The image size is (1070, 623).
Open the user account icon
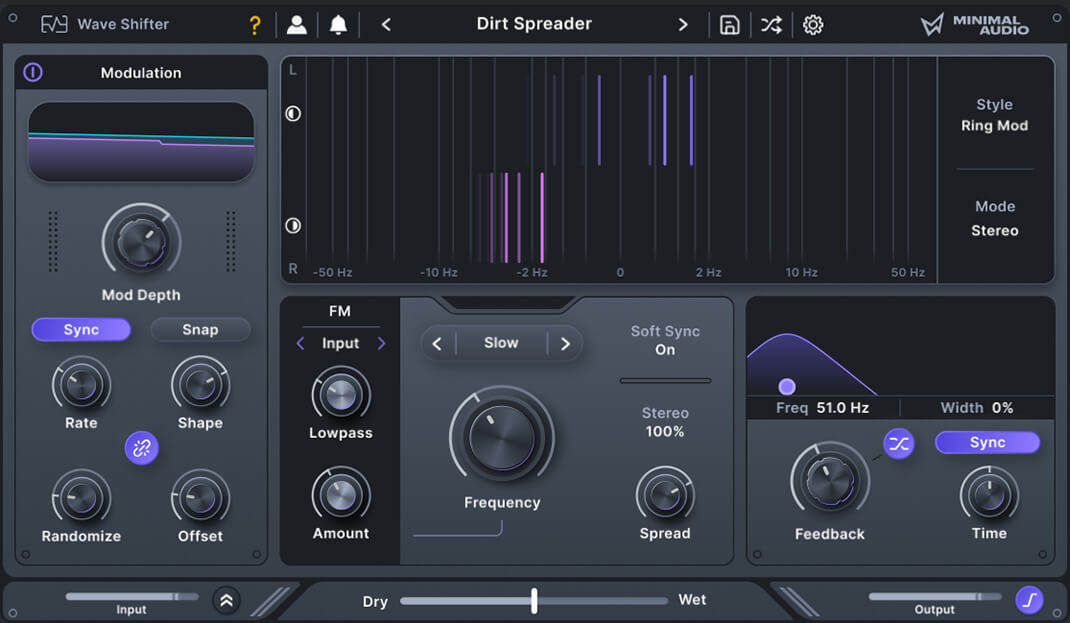point(296,25)
